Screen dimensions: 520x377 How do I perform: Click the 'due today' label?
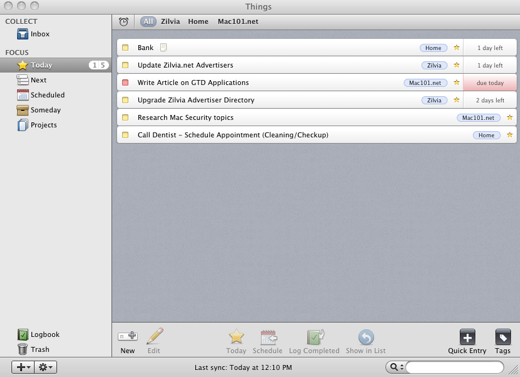490,83
